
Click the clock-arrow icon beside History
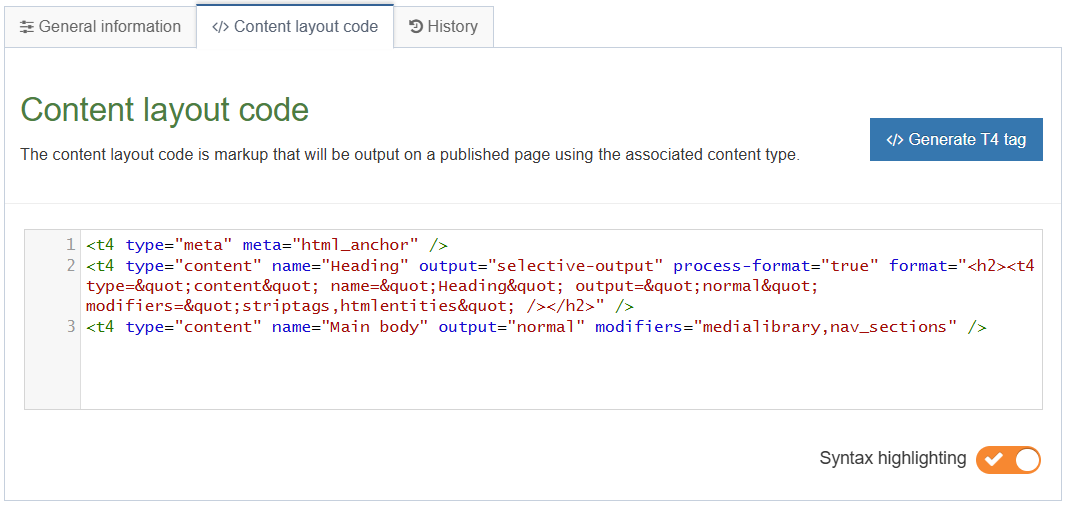point(416,27)
